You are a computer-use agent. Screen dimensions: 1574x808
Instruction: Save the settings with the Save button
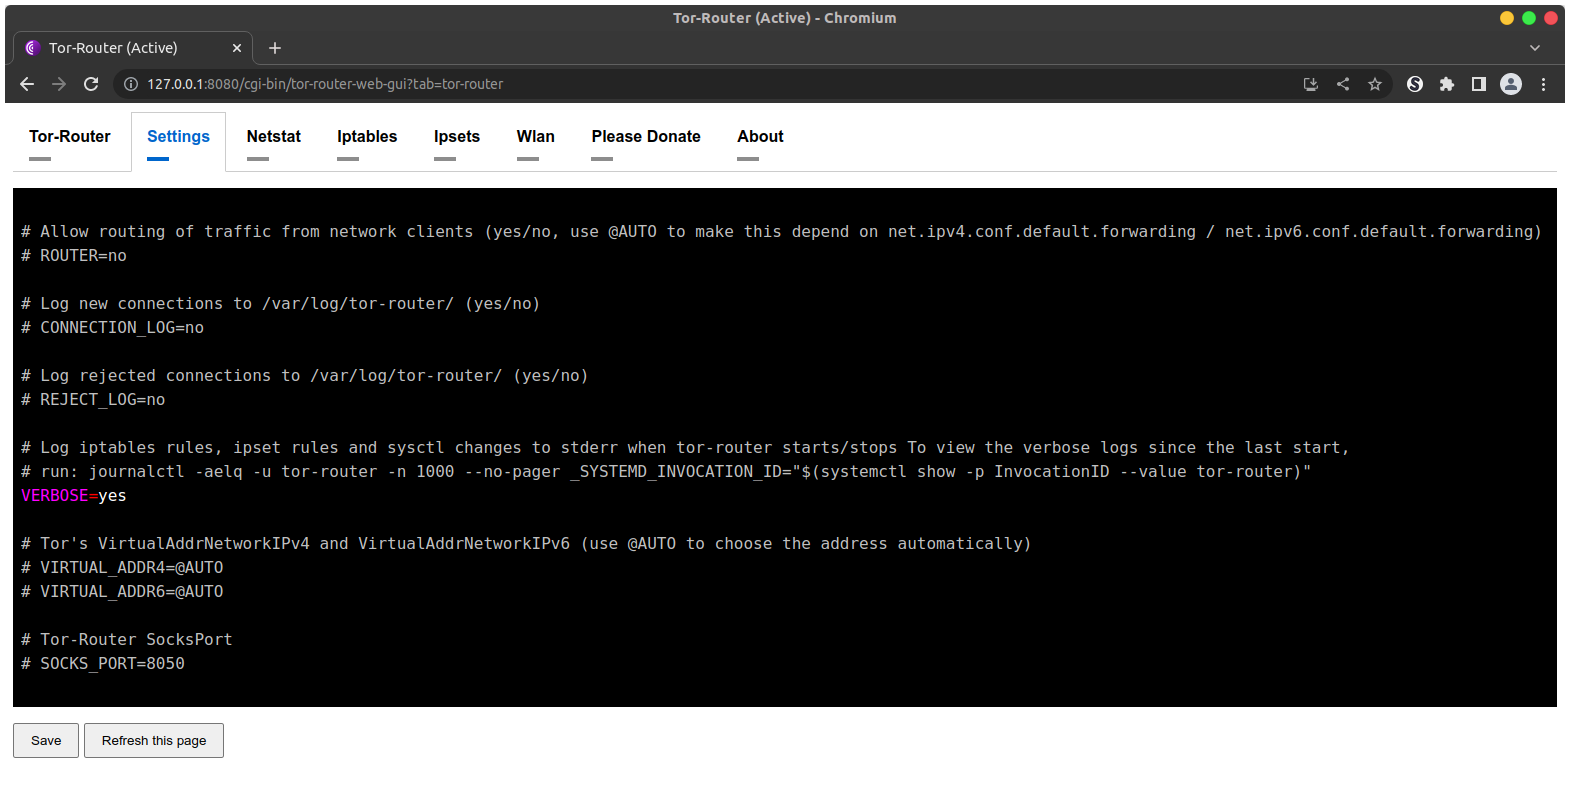coord(46,741)
